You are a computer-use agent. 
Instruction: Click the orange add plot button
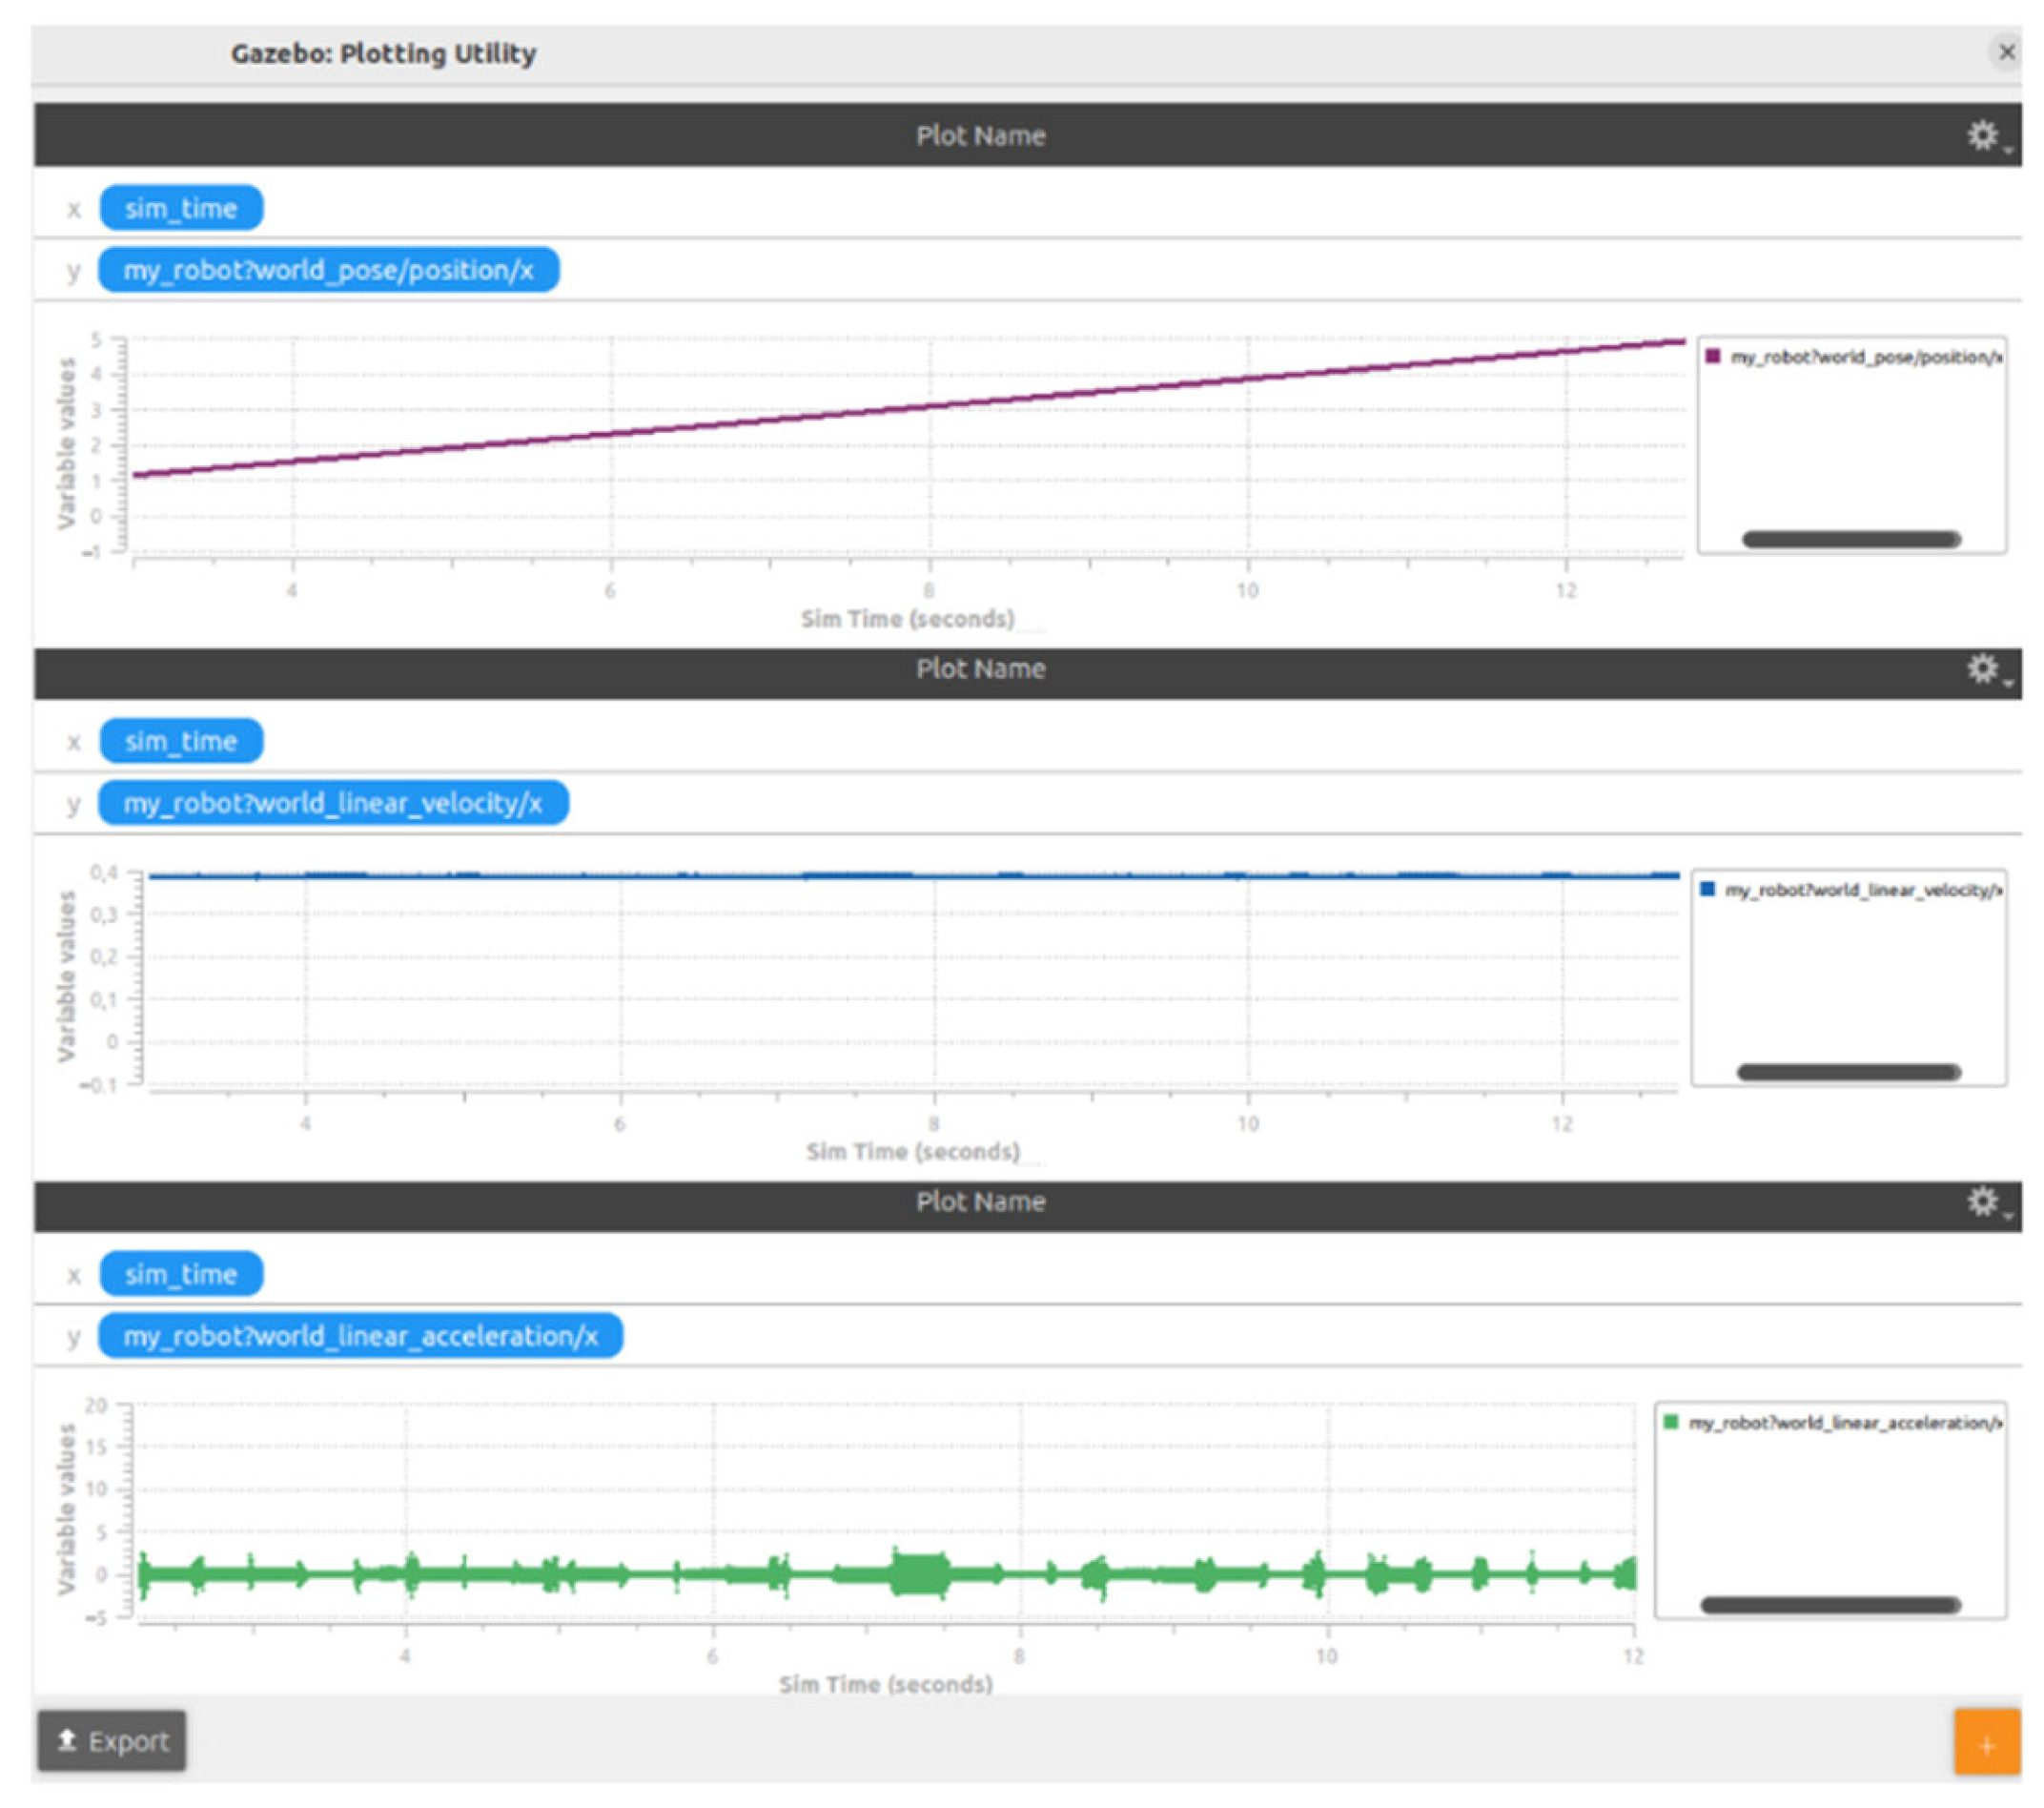click(1986, 1744)
